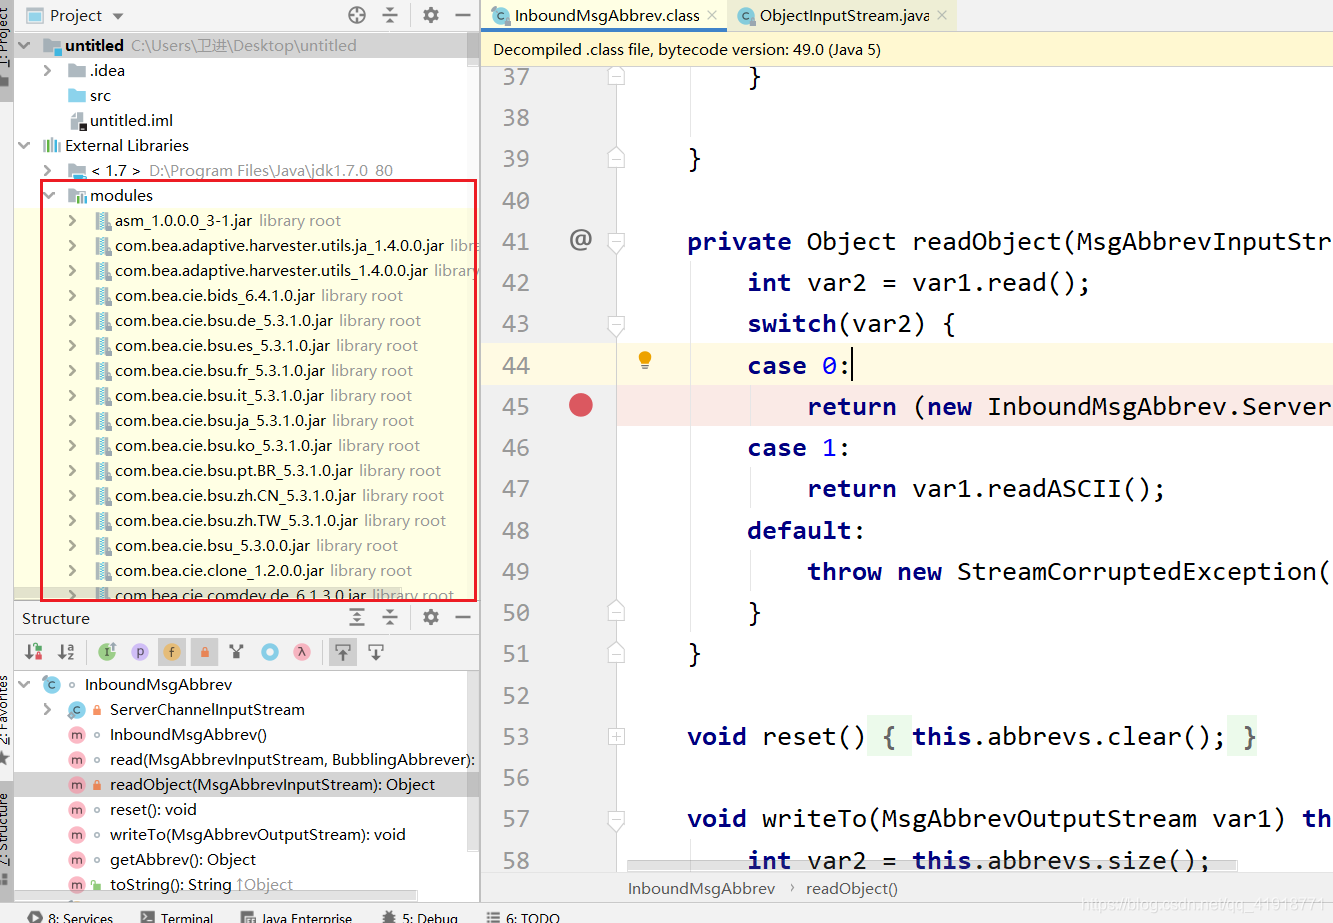Select com.bea.cie.clone_1.2.0.0.jar
This screenshot has height=923, width=1333.
[x=219, y=570]
